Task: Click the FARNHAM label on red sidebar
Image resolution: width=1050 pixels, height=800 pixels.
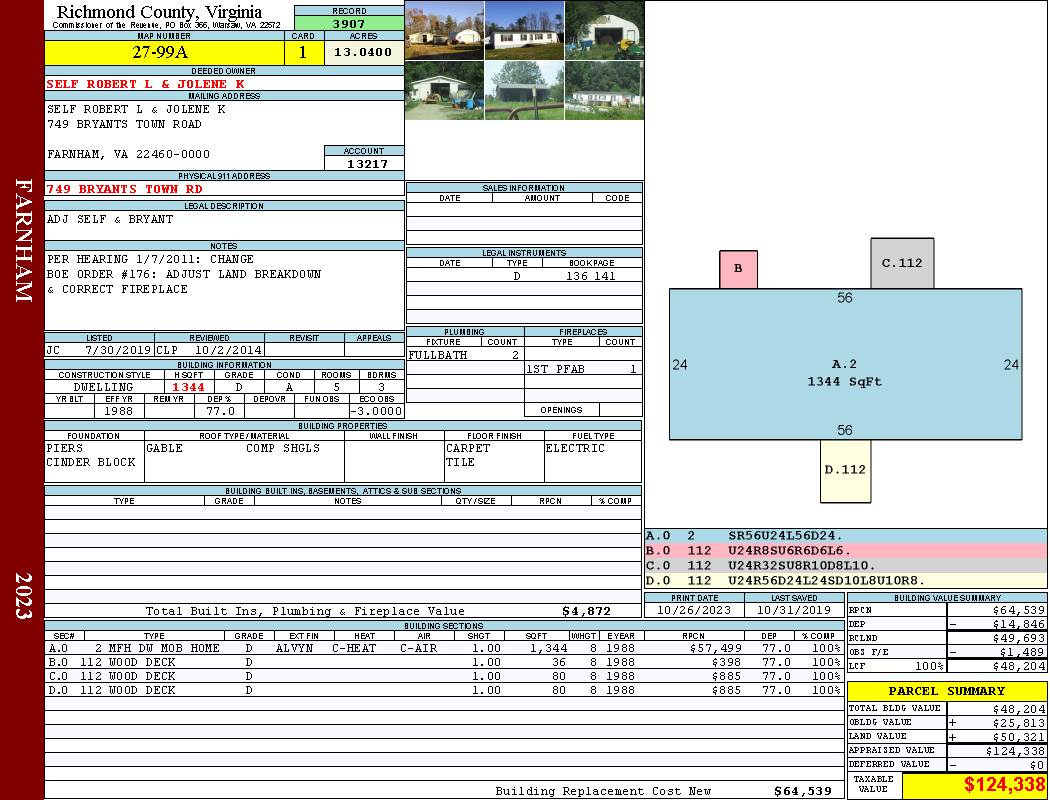Action: pos(23,240)
